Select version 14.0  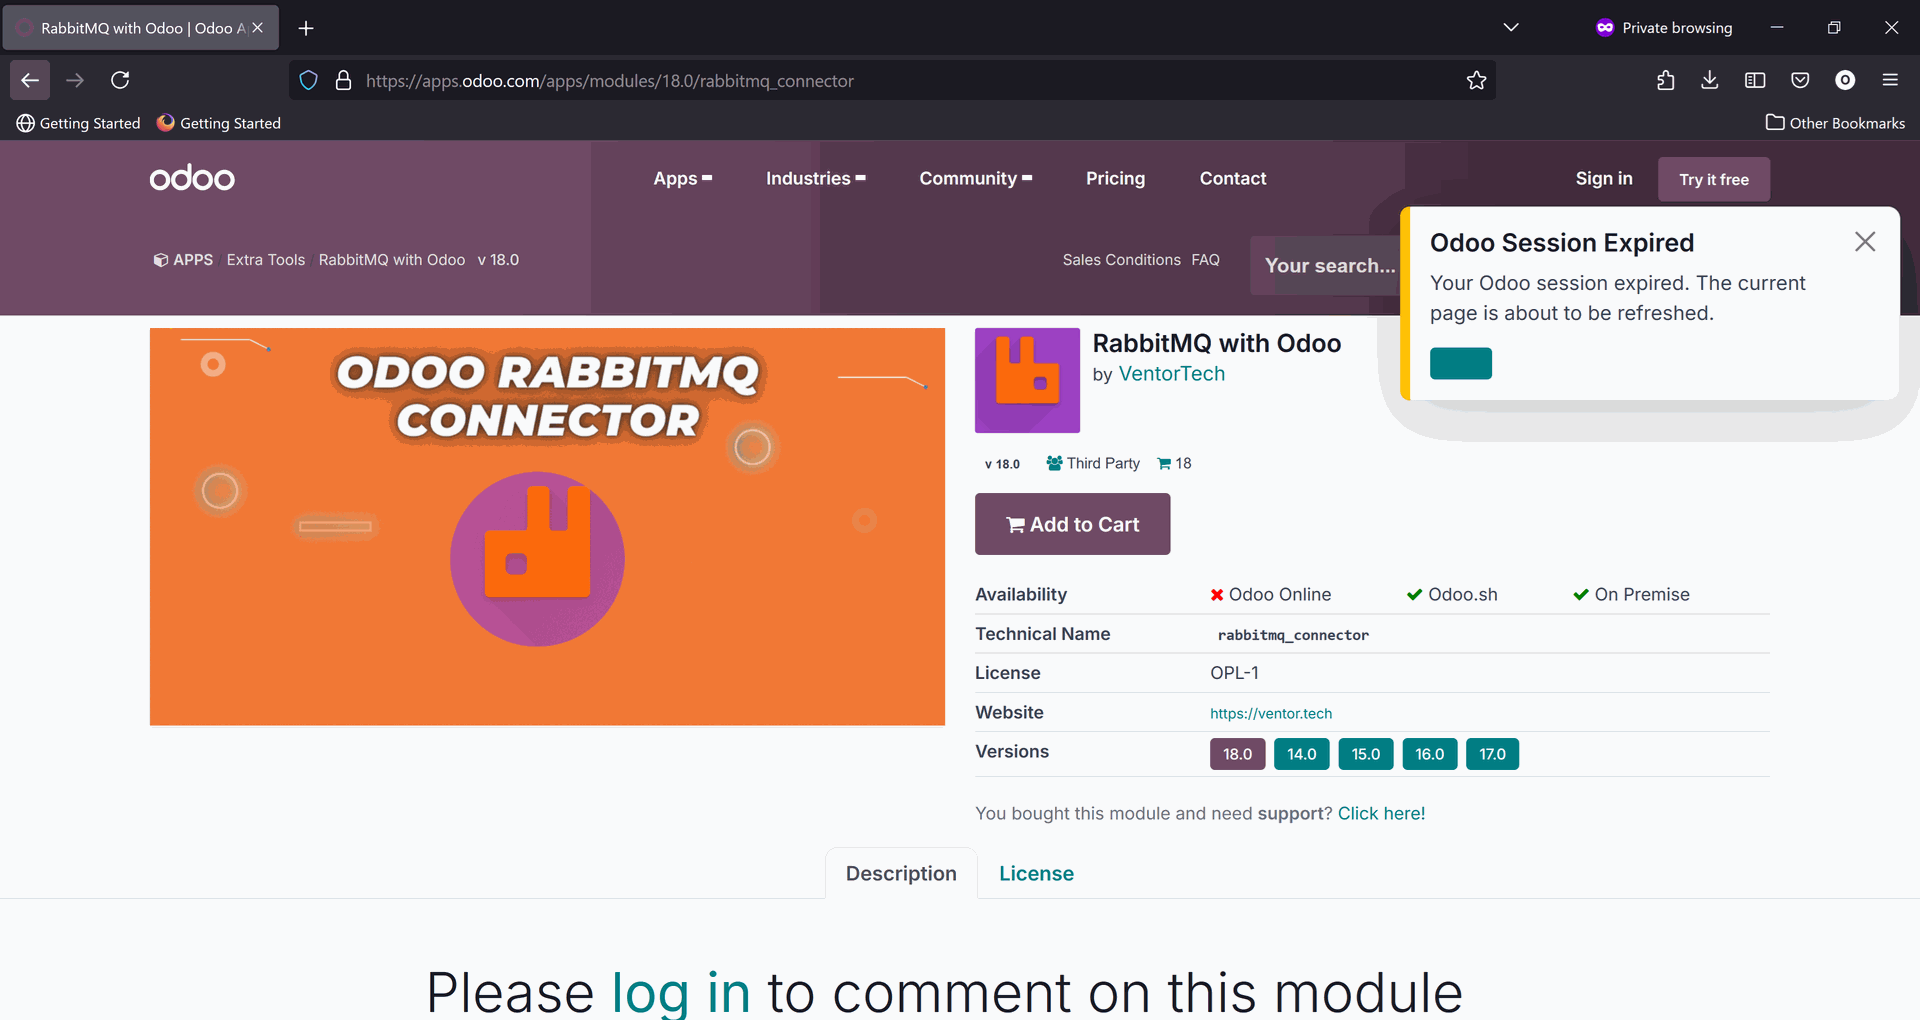[1301, 754]
